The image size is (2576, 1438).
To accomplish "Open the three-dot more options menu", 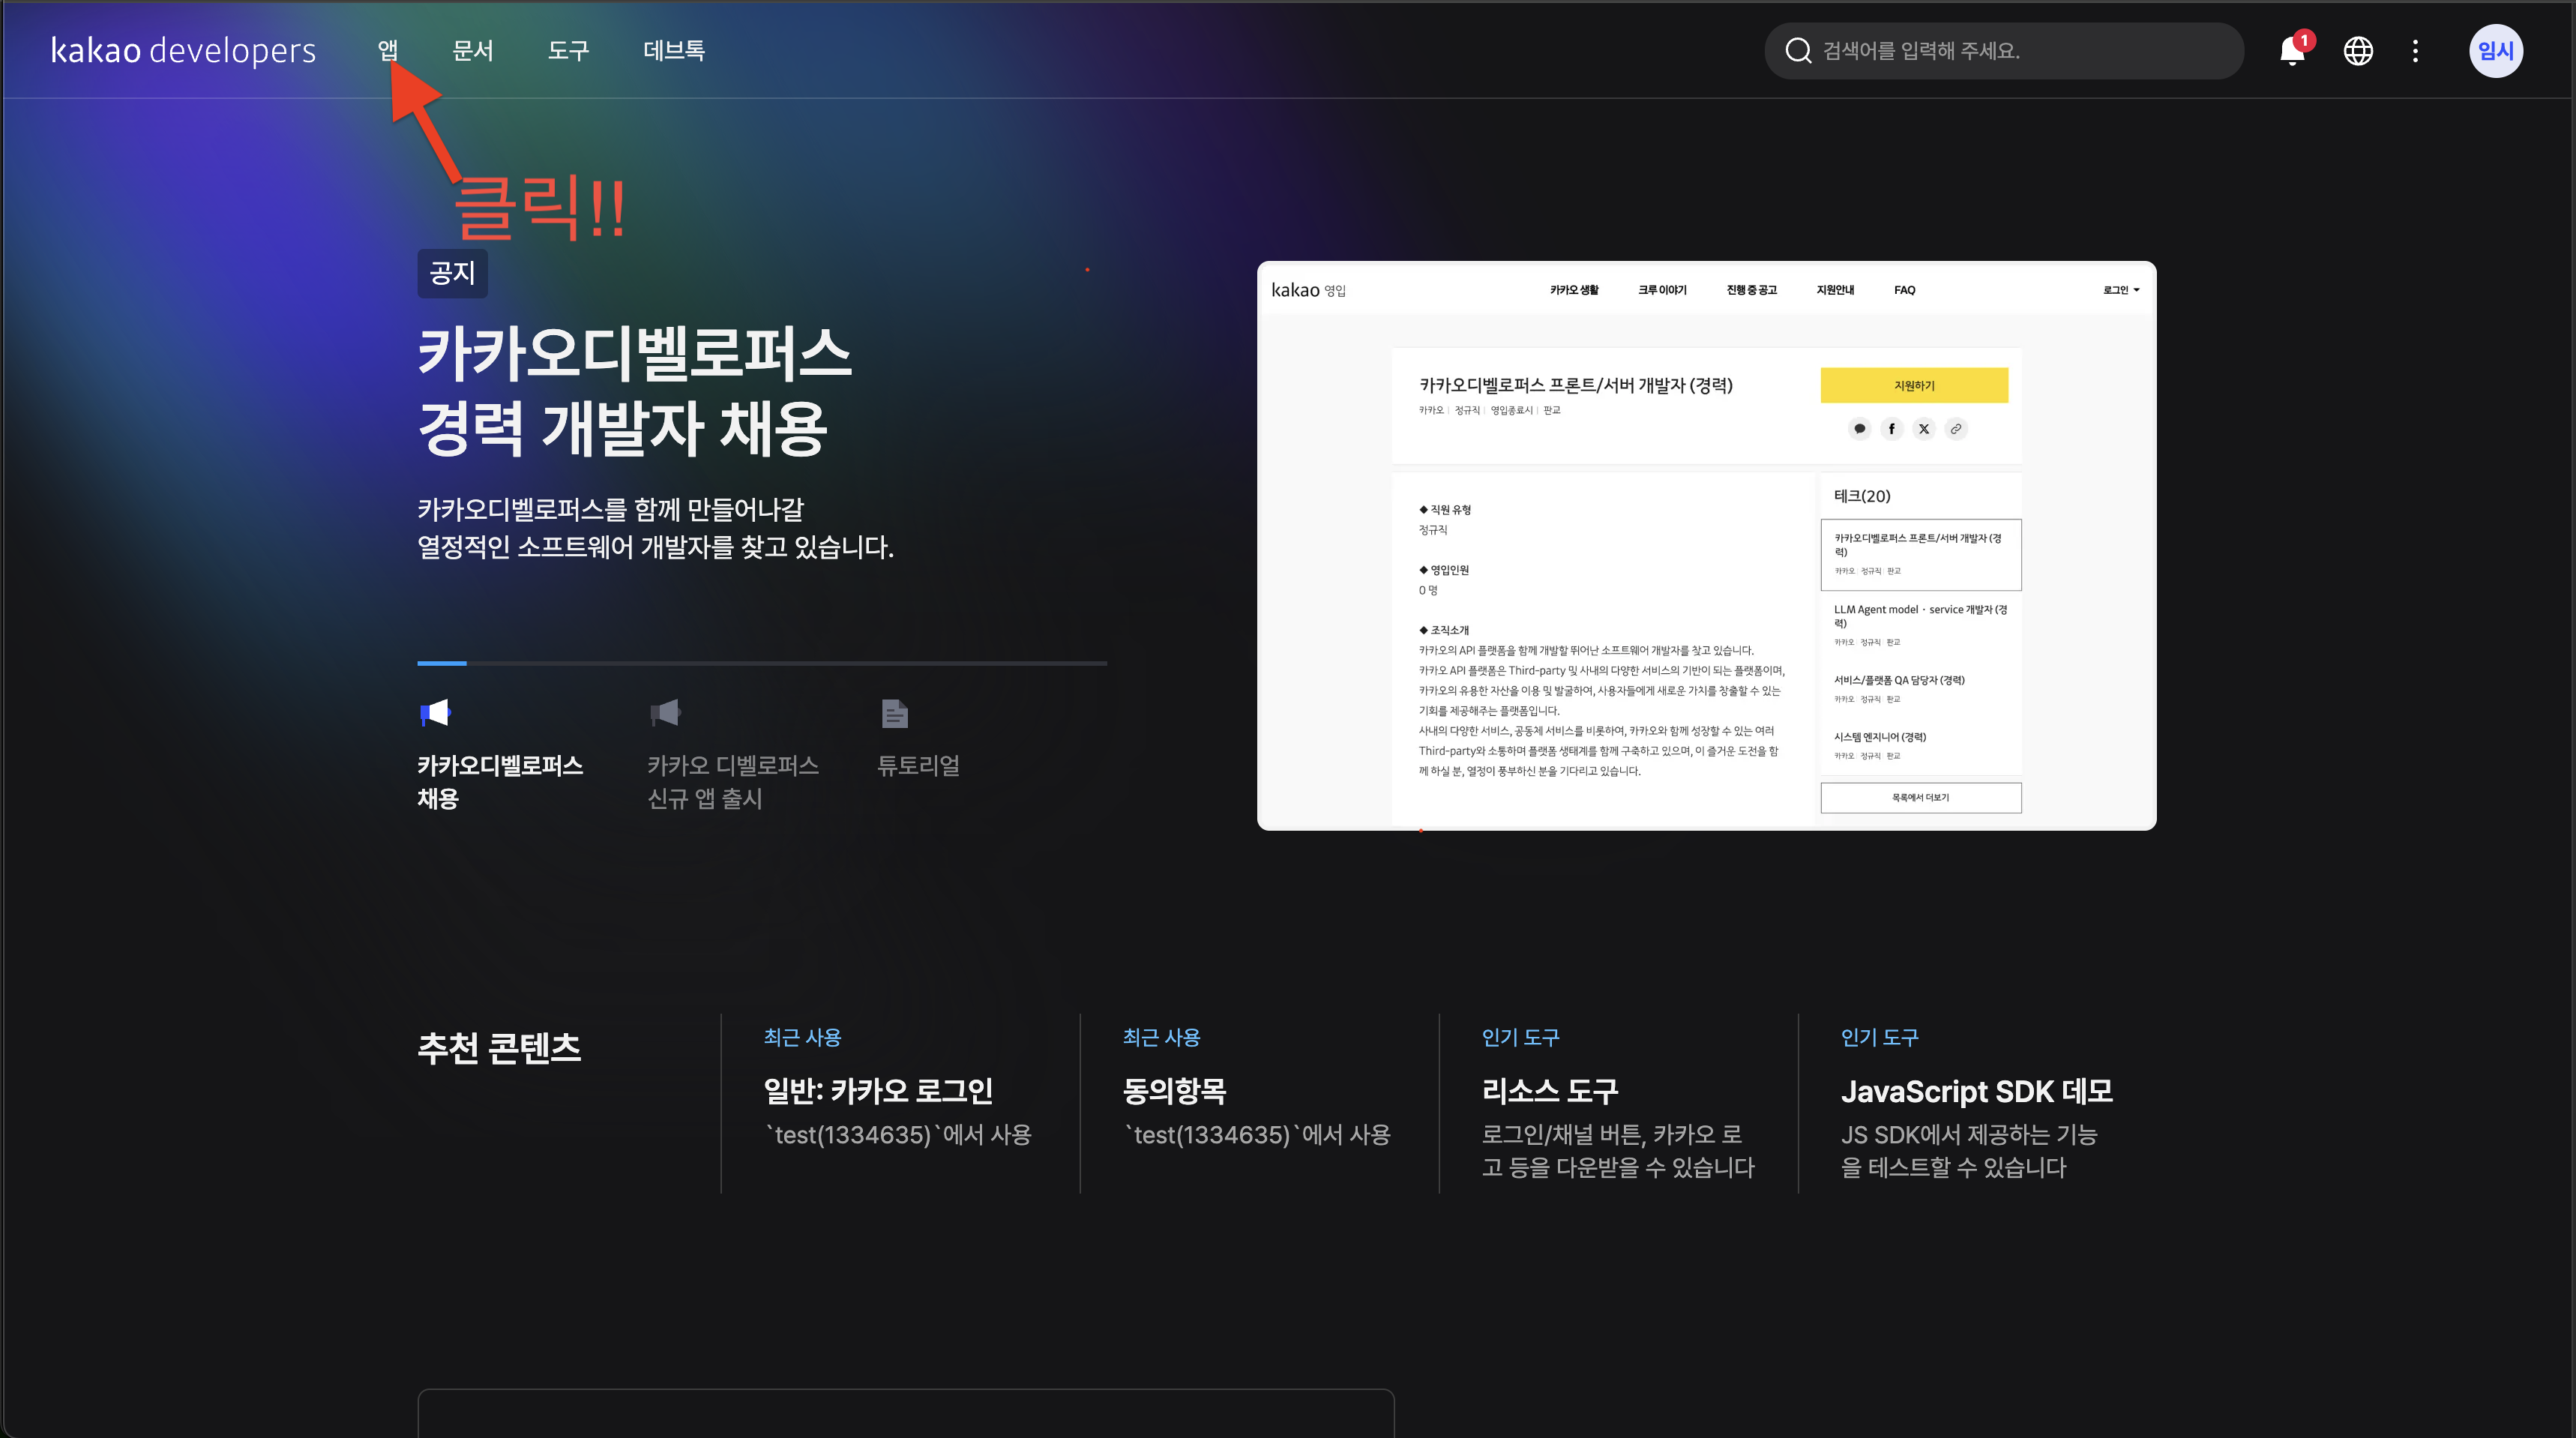I will (x=2415, y=51).
